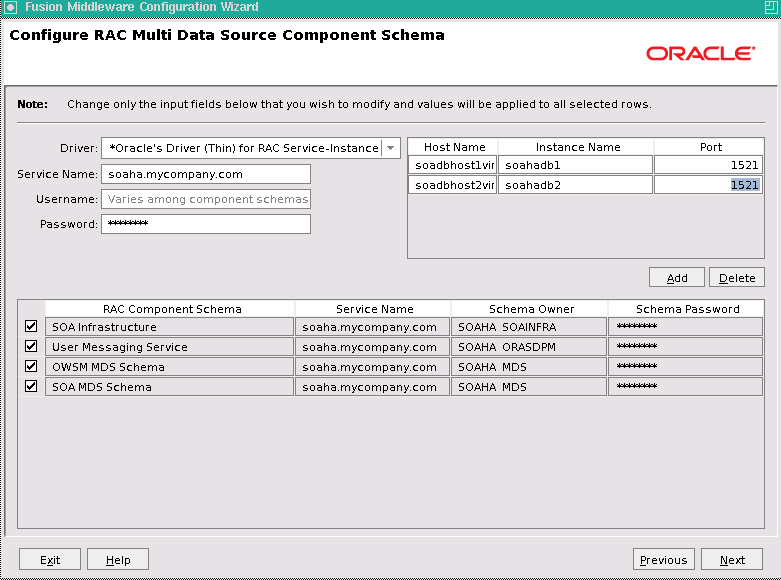Screen dimensions: 781x580
Task: Click the port cell for soahadb1
Action: [708, 165]
